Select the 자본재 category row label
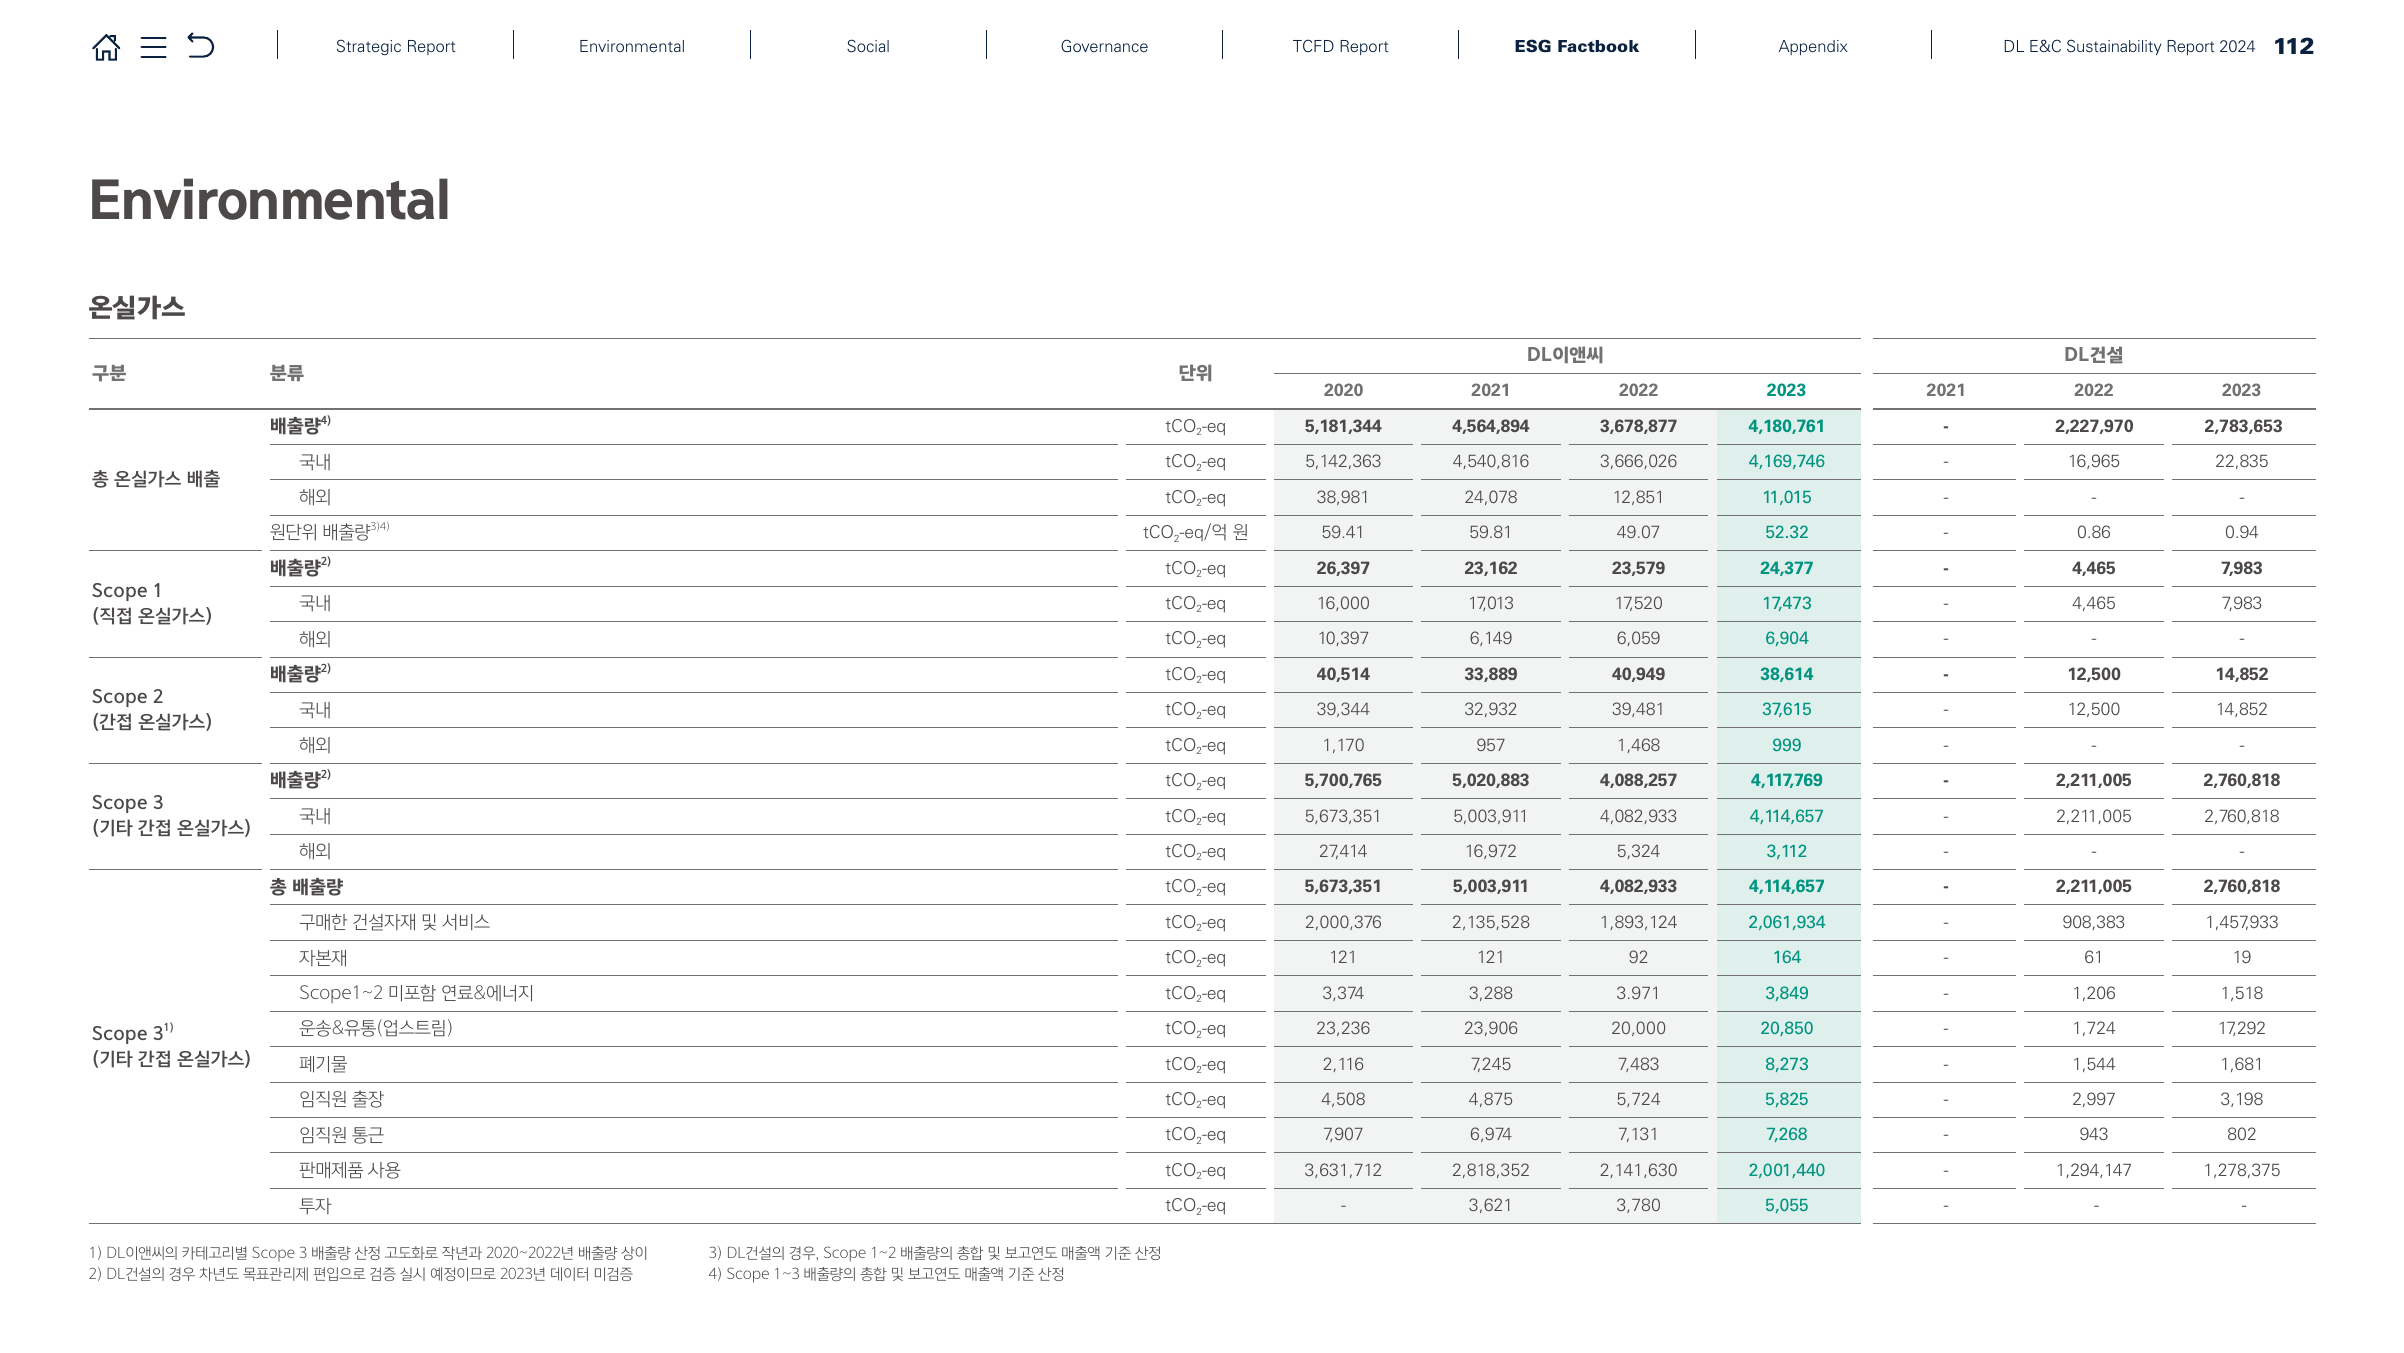Image resolution: width=2404 pixels, height=1353 pixels. click(x=323, y=957)
